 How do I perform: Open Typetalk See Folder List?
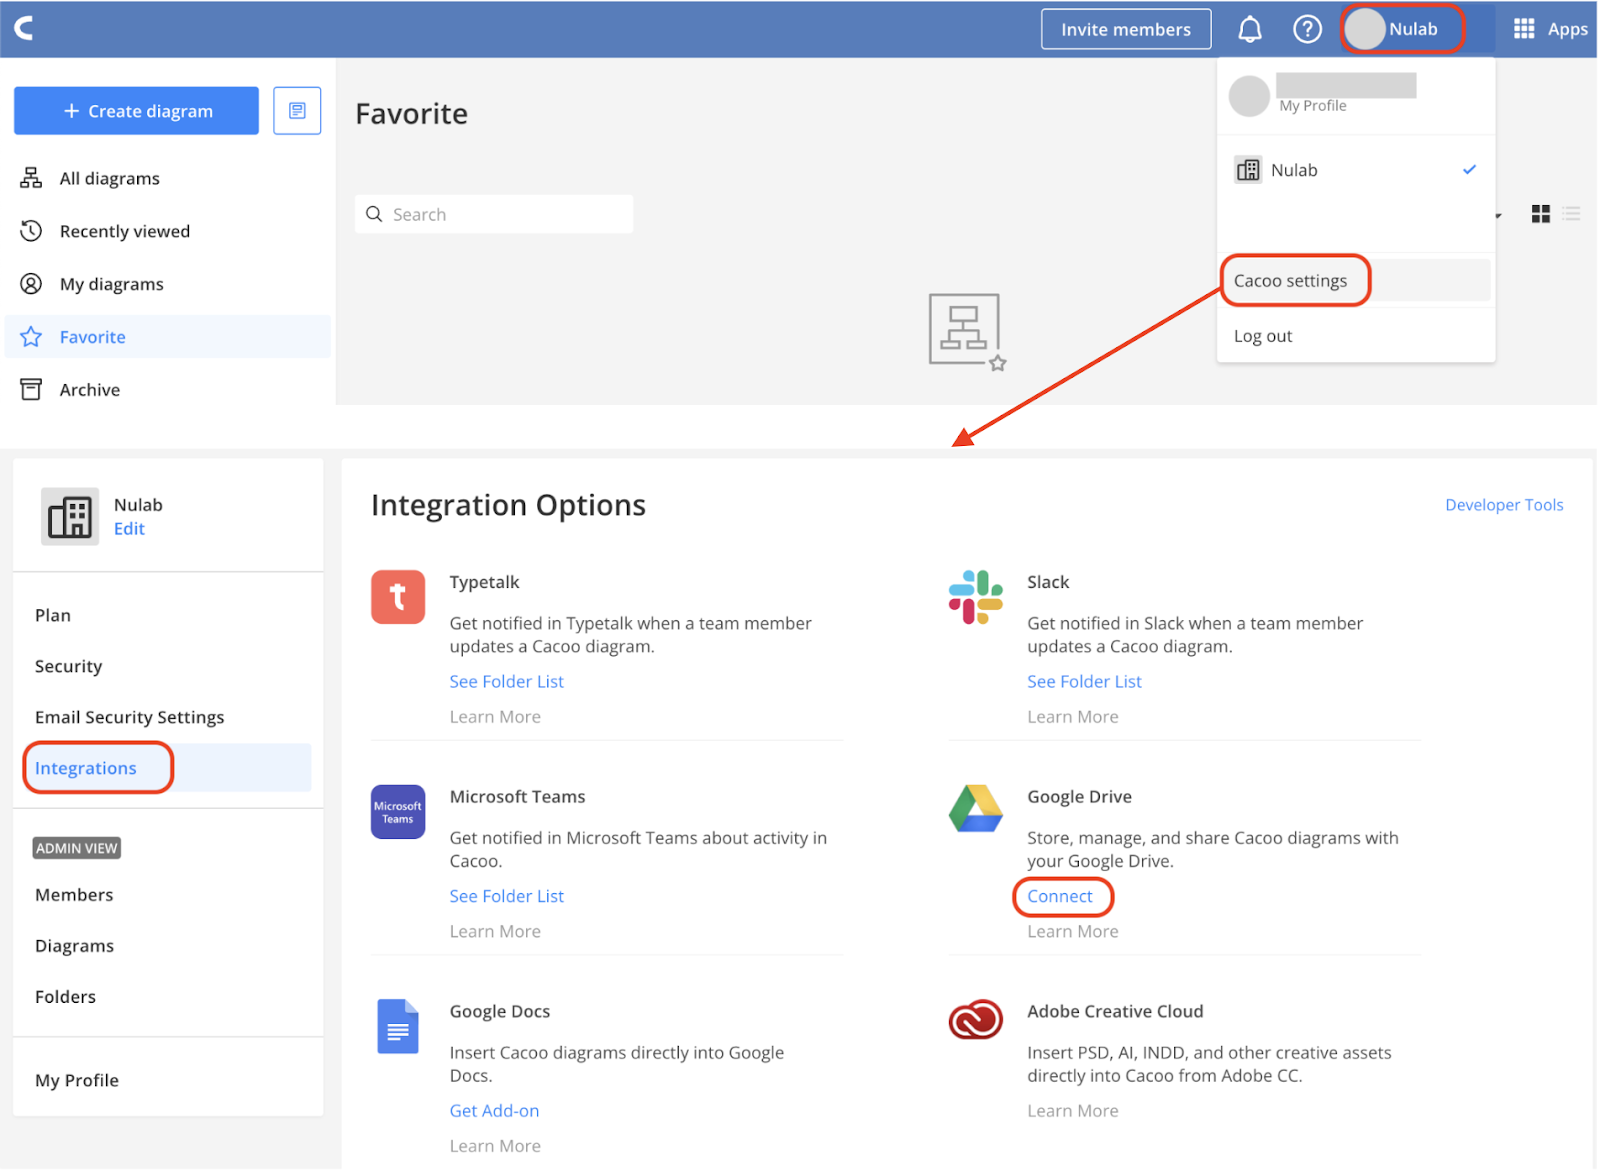[x=507, y=681]
